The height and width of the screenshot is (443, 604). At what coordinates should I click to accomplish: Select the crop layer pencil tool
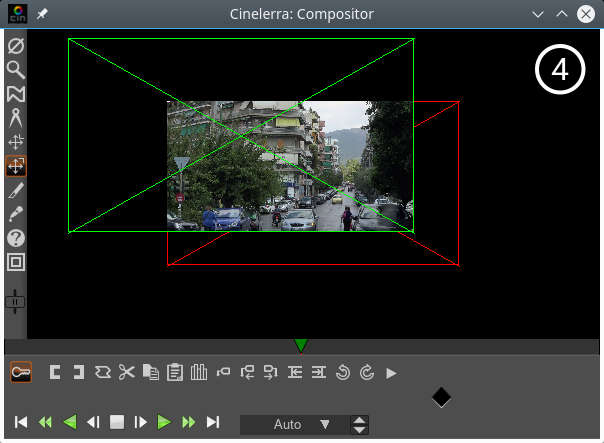(16, 190)
